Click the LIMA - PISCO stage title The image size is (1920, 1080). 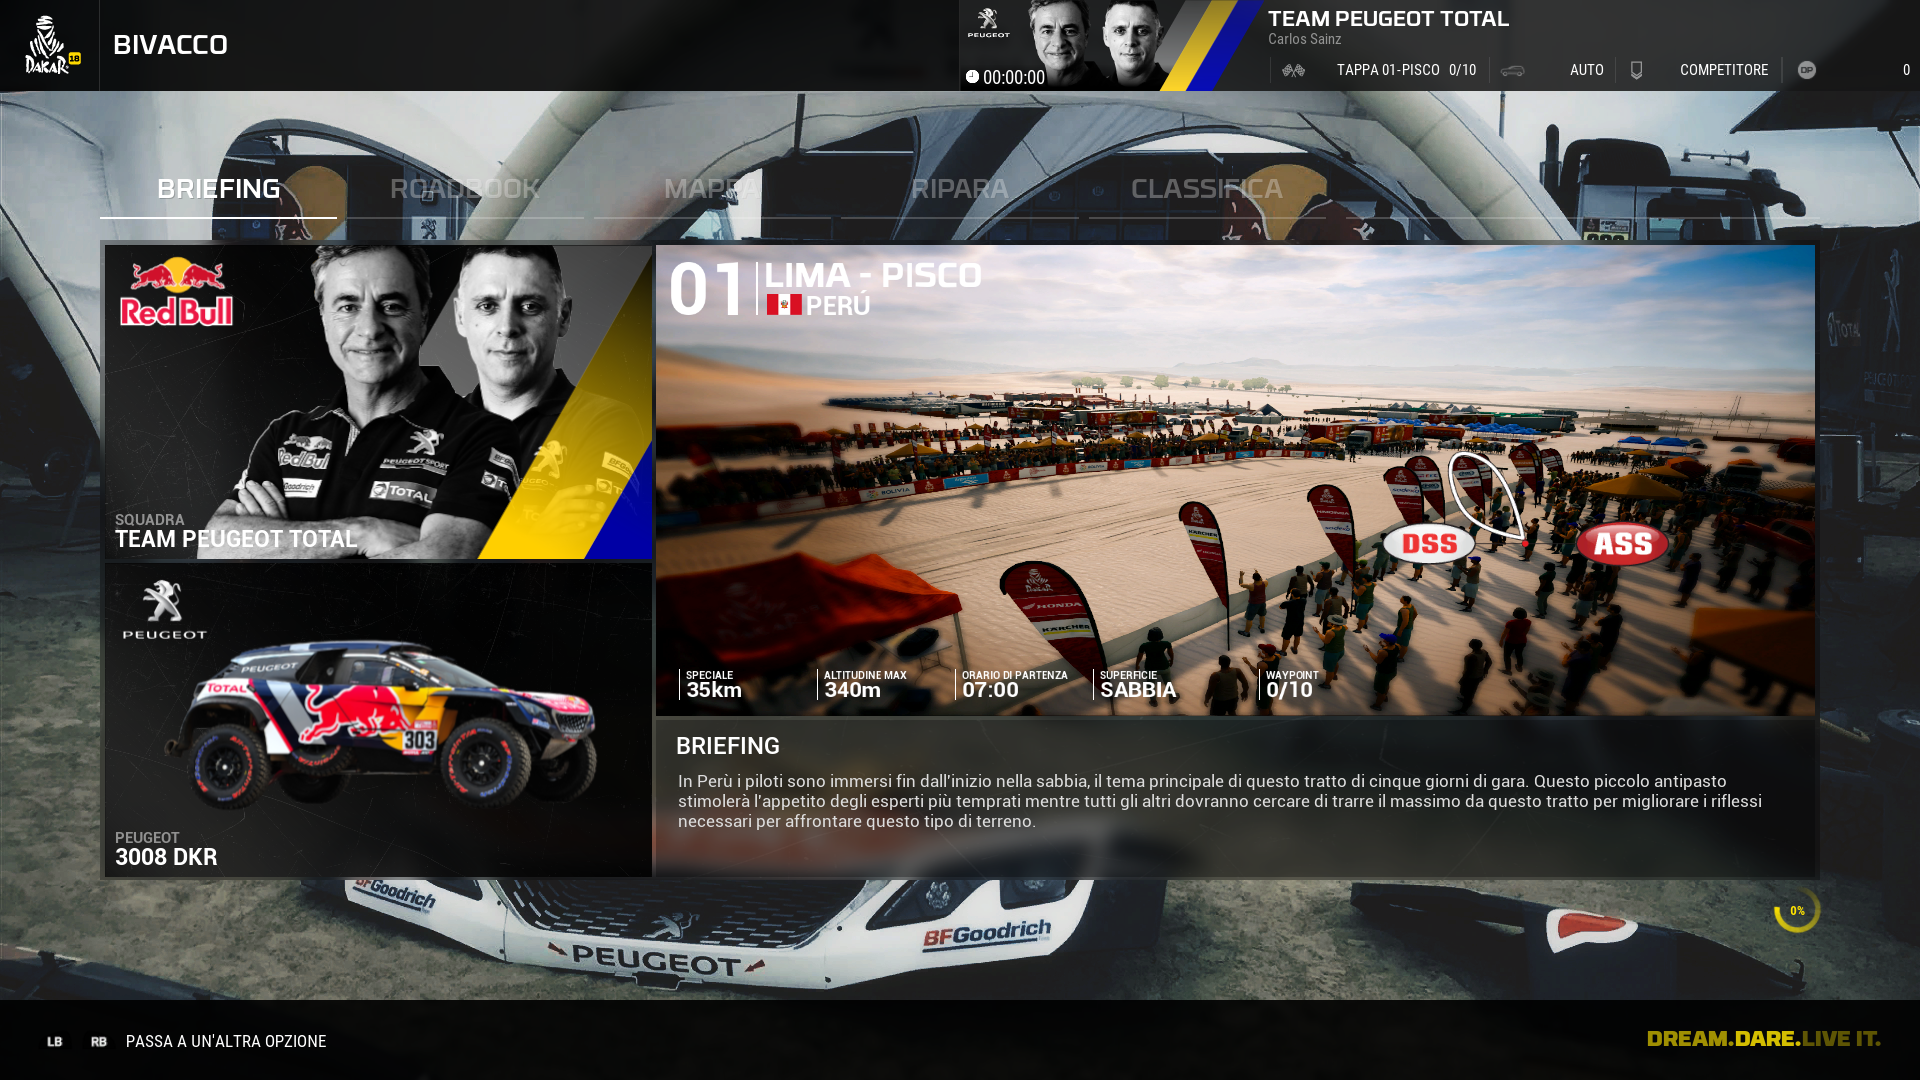tap(873, 275)
